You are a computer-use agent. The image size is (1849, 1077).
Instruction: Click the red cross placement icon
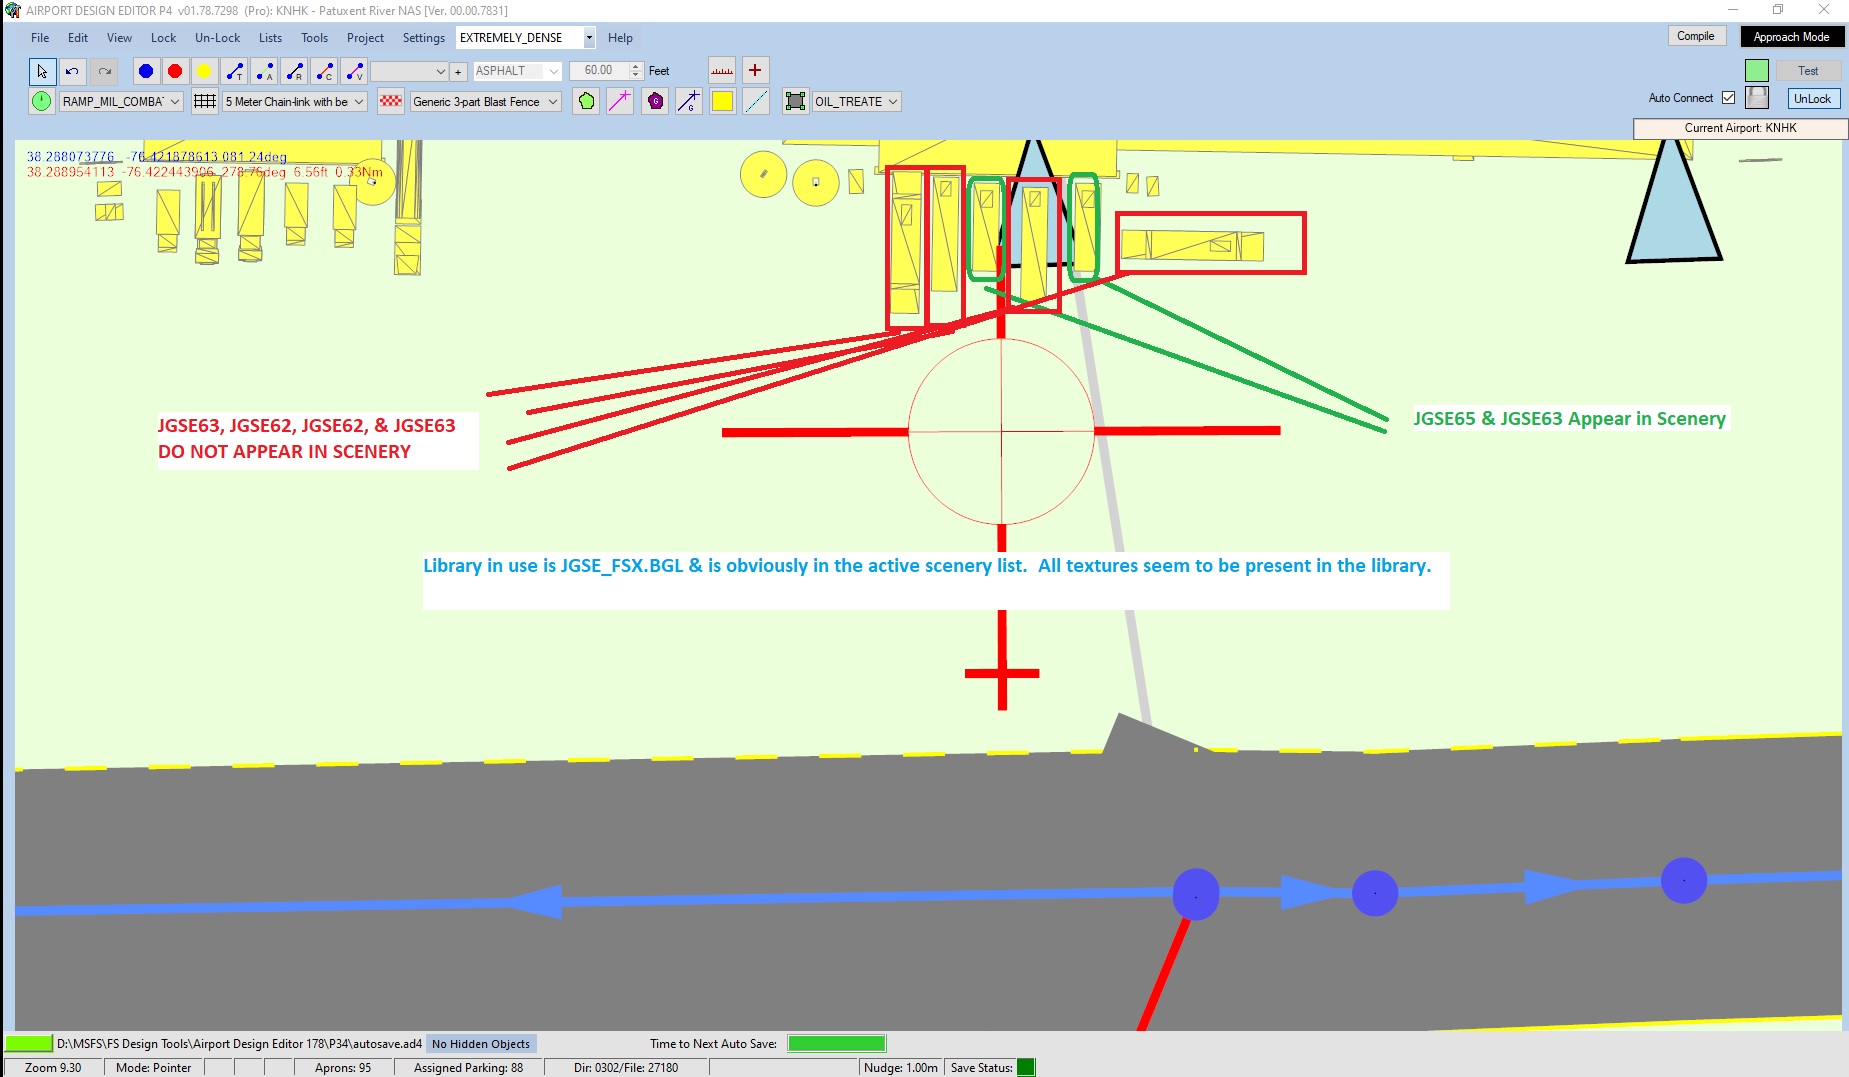[x=756, y=70]
